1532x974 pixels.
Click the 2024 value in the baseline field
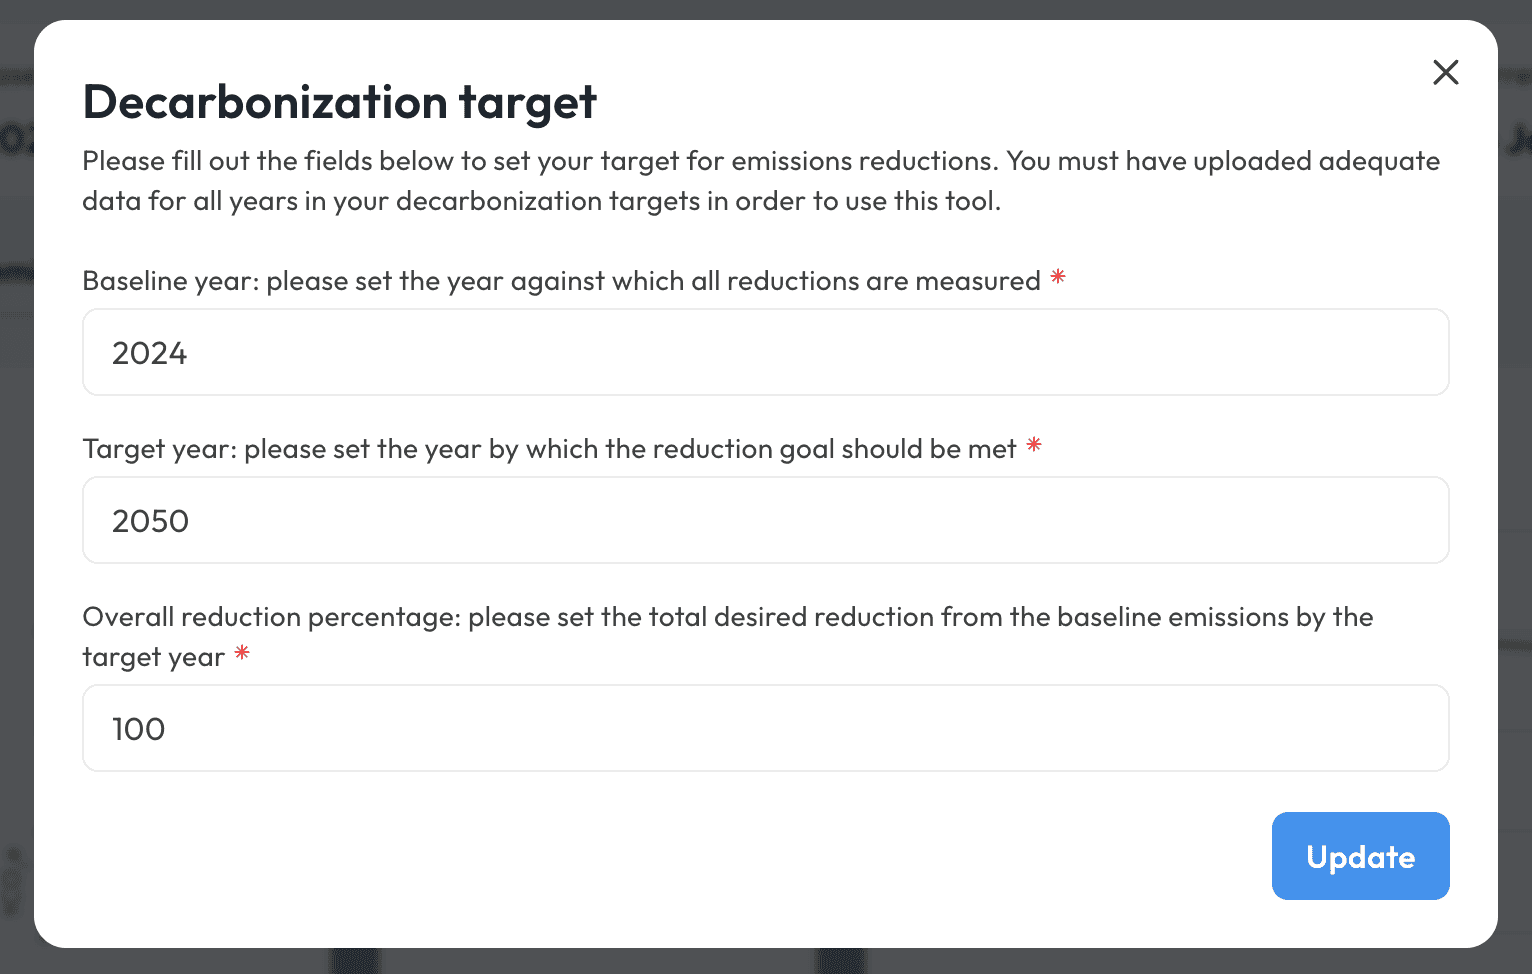pyautogui.click(x=149, y=352)
